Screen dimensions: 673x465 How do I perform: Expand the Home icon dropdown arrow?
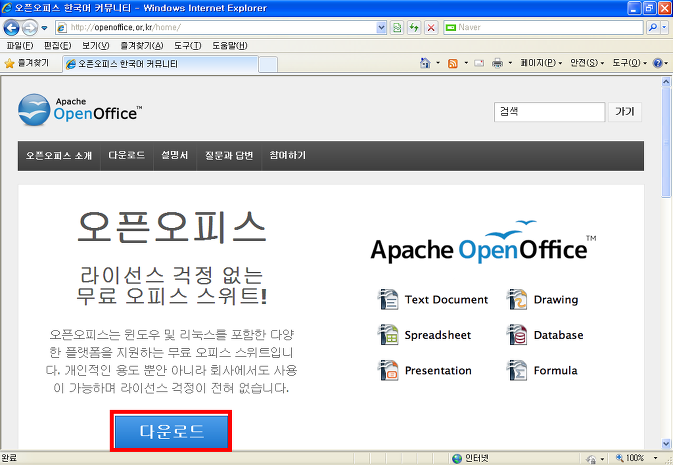pos(438,63)
